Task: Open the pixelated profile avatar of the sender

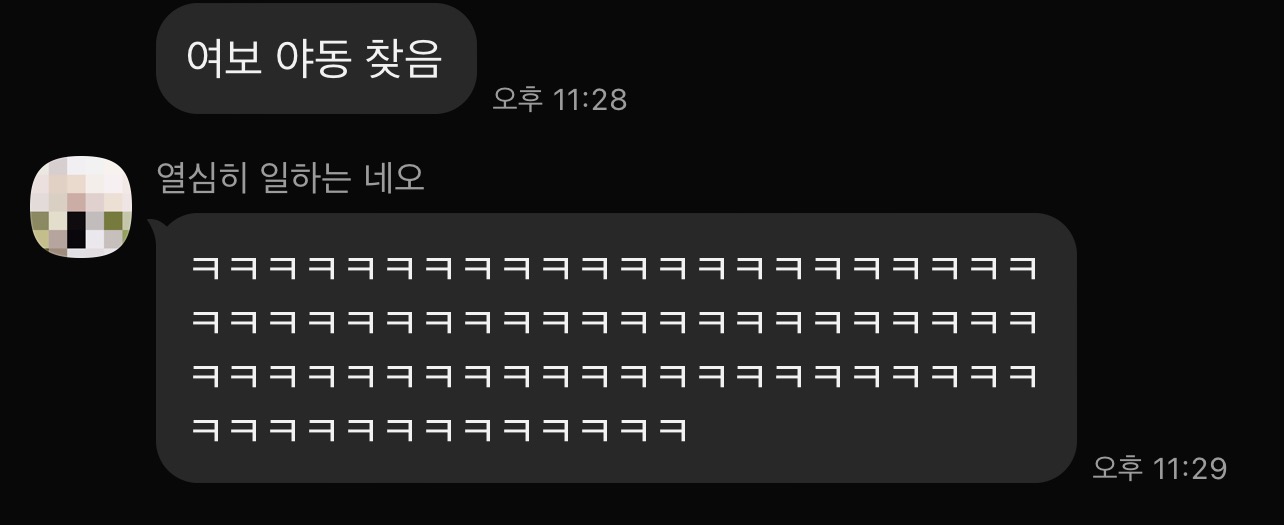Action: (83, 206)
